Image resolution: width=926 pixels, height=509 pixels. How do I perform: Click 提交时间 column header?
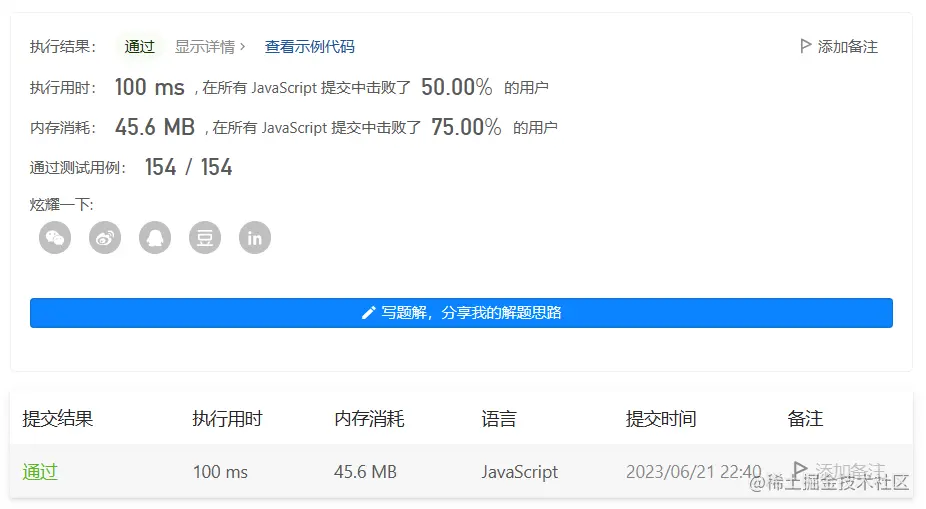661,419
